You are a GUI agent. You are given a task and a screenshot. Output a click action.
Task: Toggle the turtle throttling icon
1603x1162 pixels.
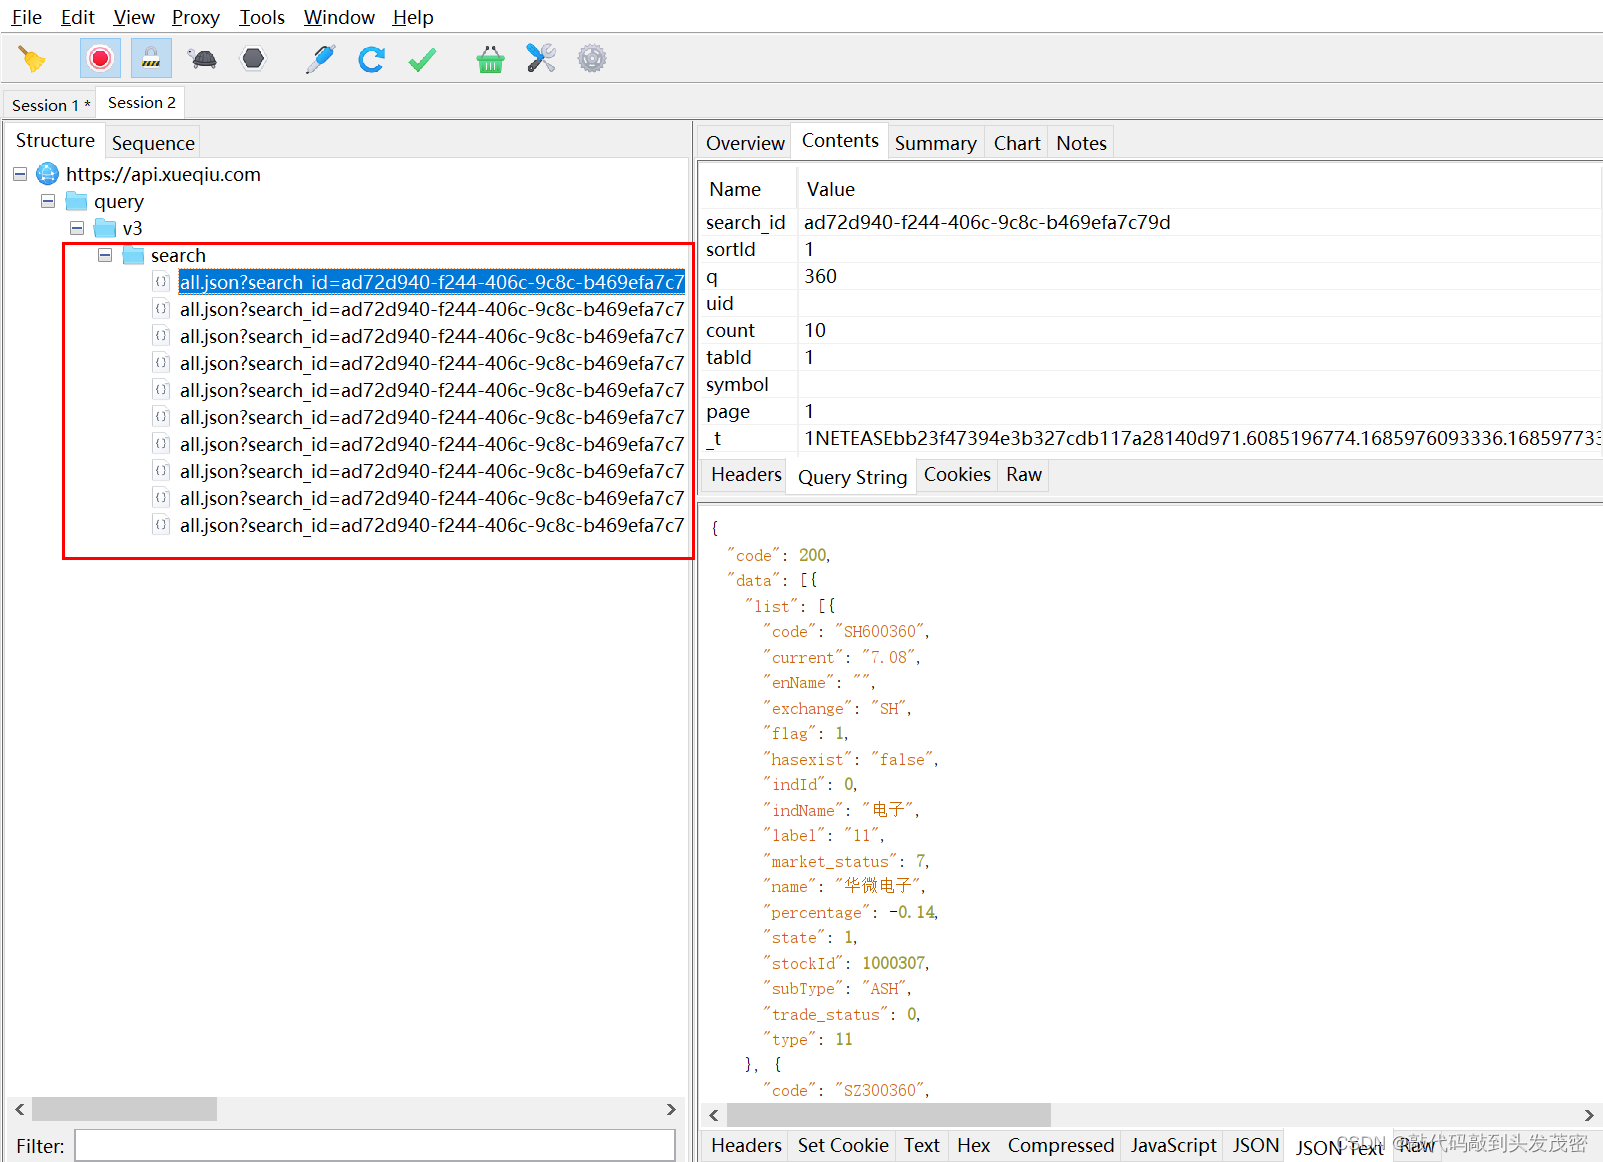(202, 59)
